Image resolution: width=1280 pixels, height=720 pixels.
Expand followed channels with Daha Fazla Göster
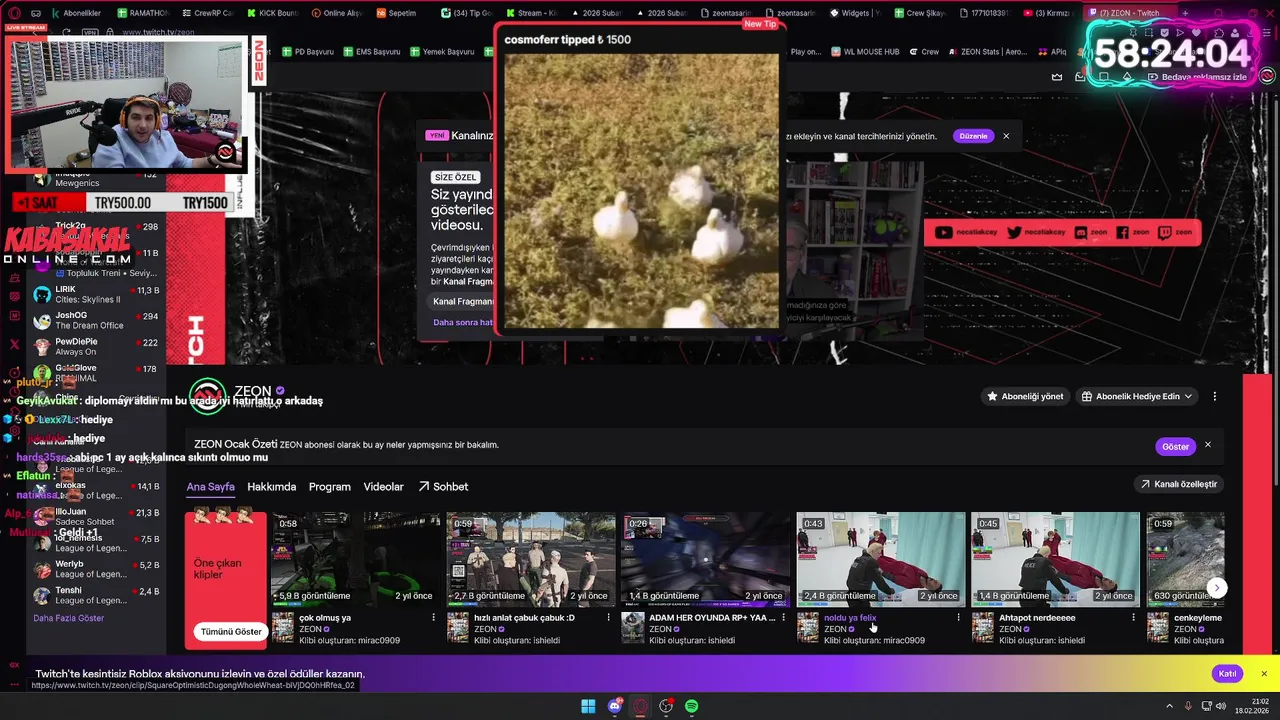pos(68,618)
